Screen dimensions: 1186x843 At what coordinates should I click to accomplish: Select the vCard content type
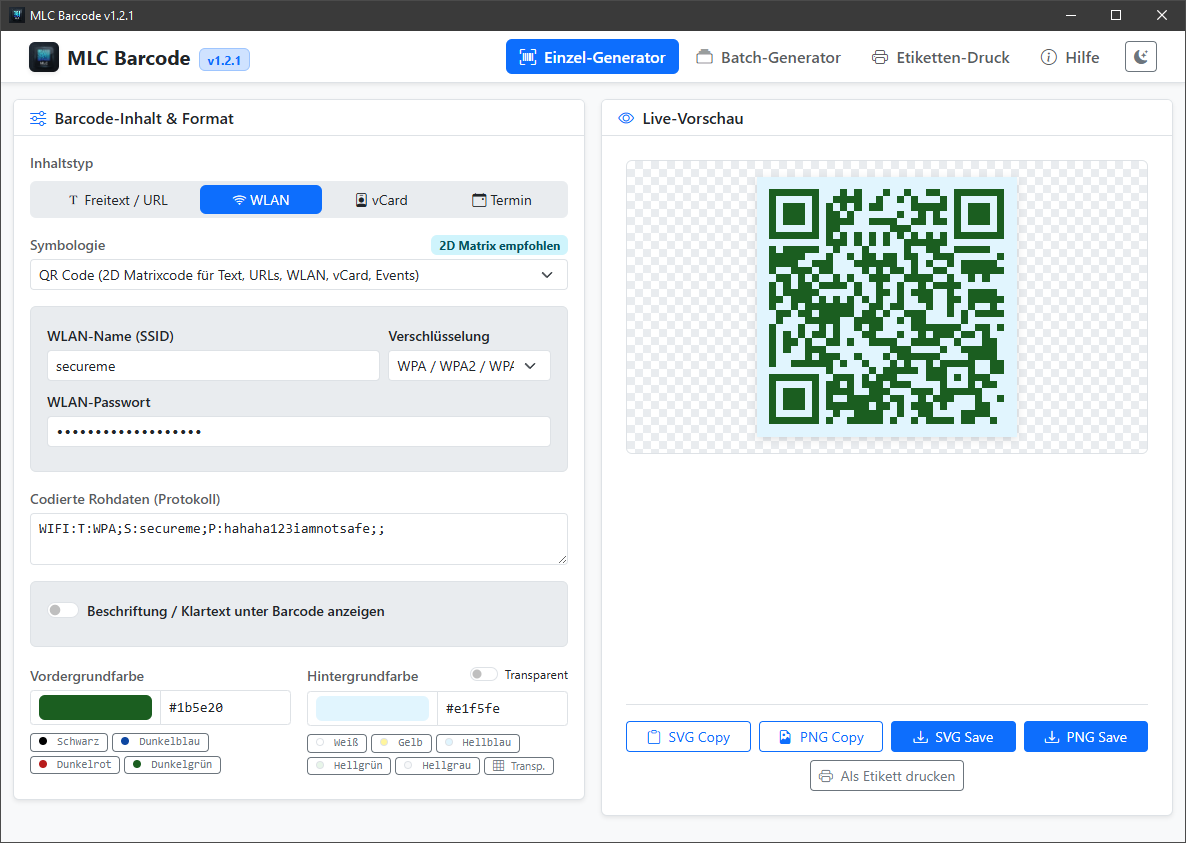[x=382, y=200]
